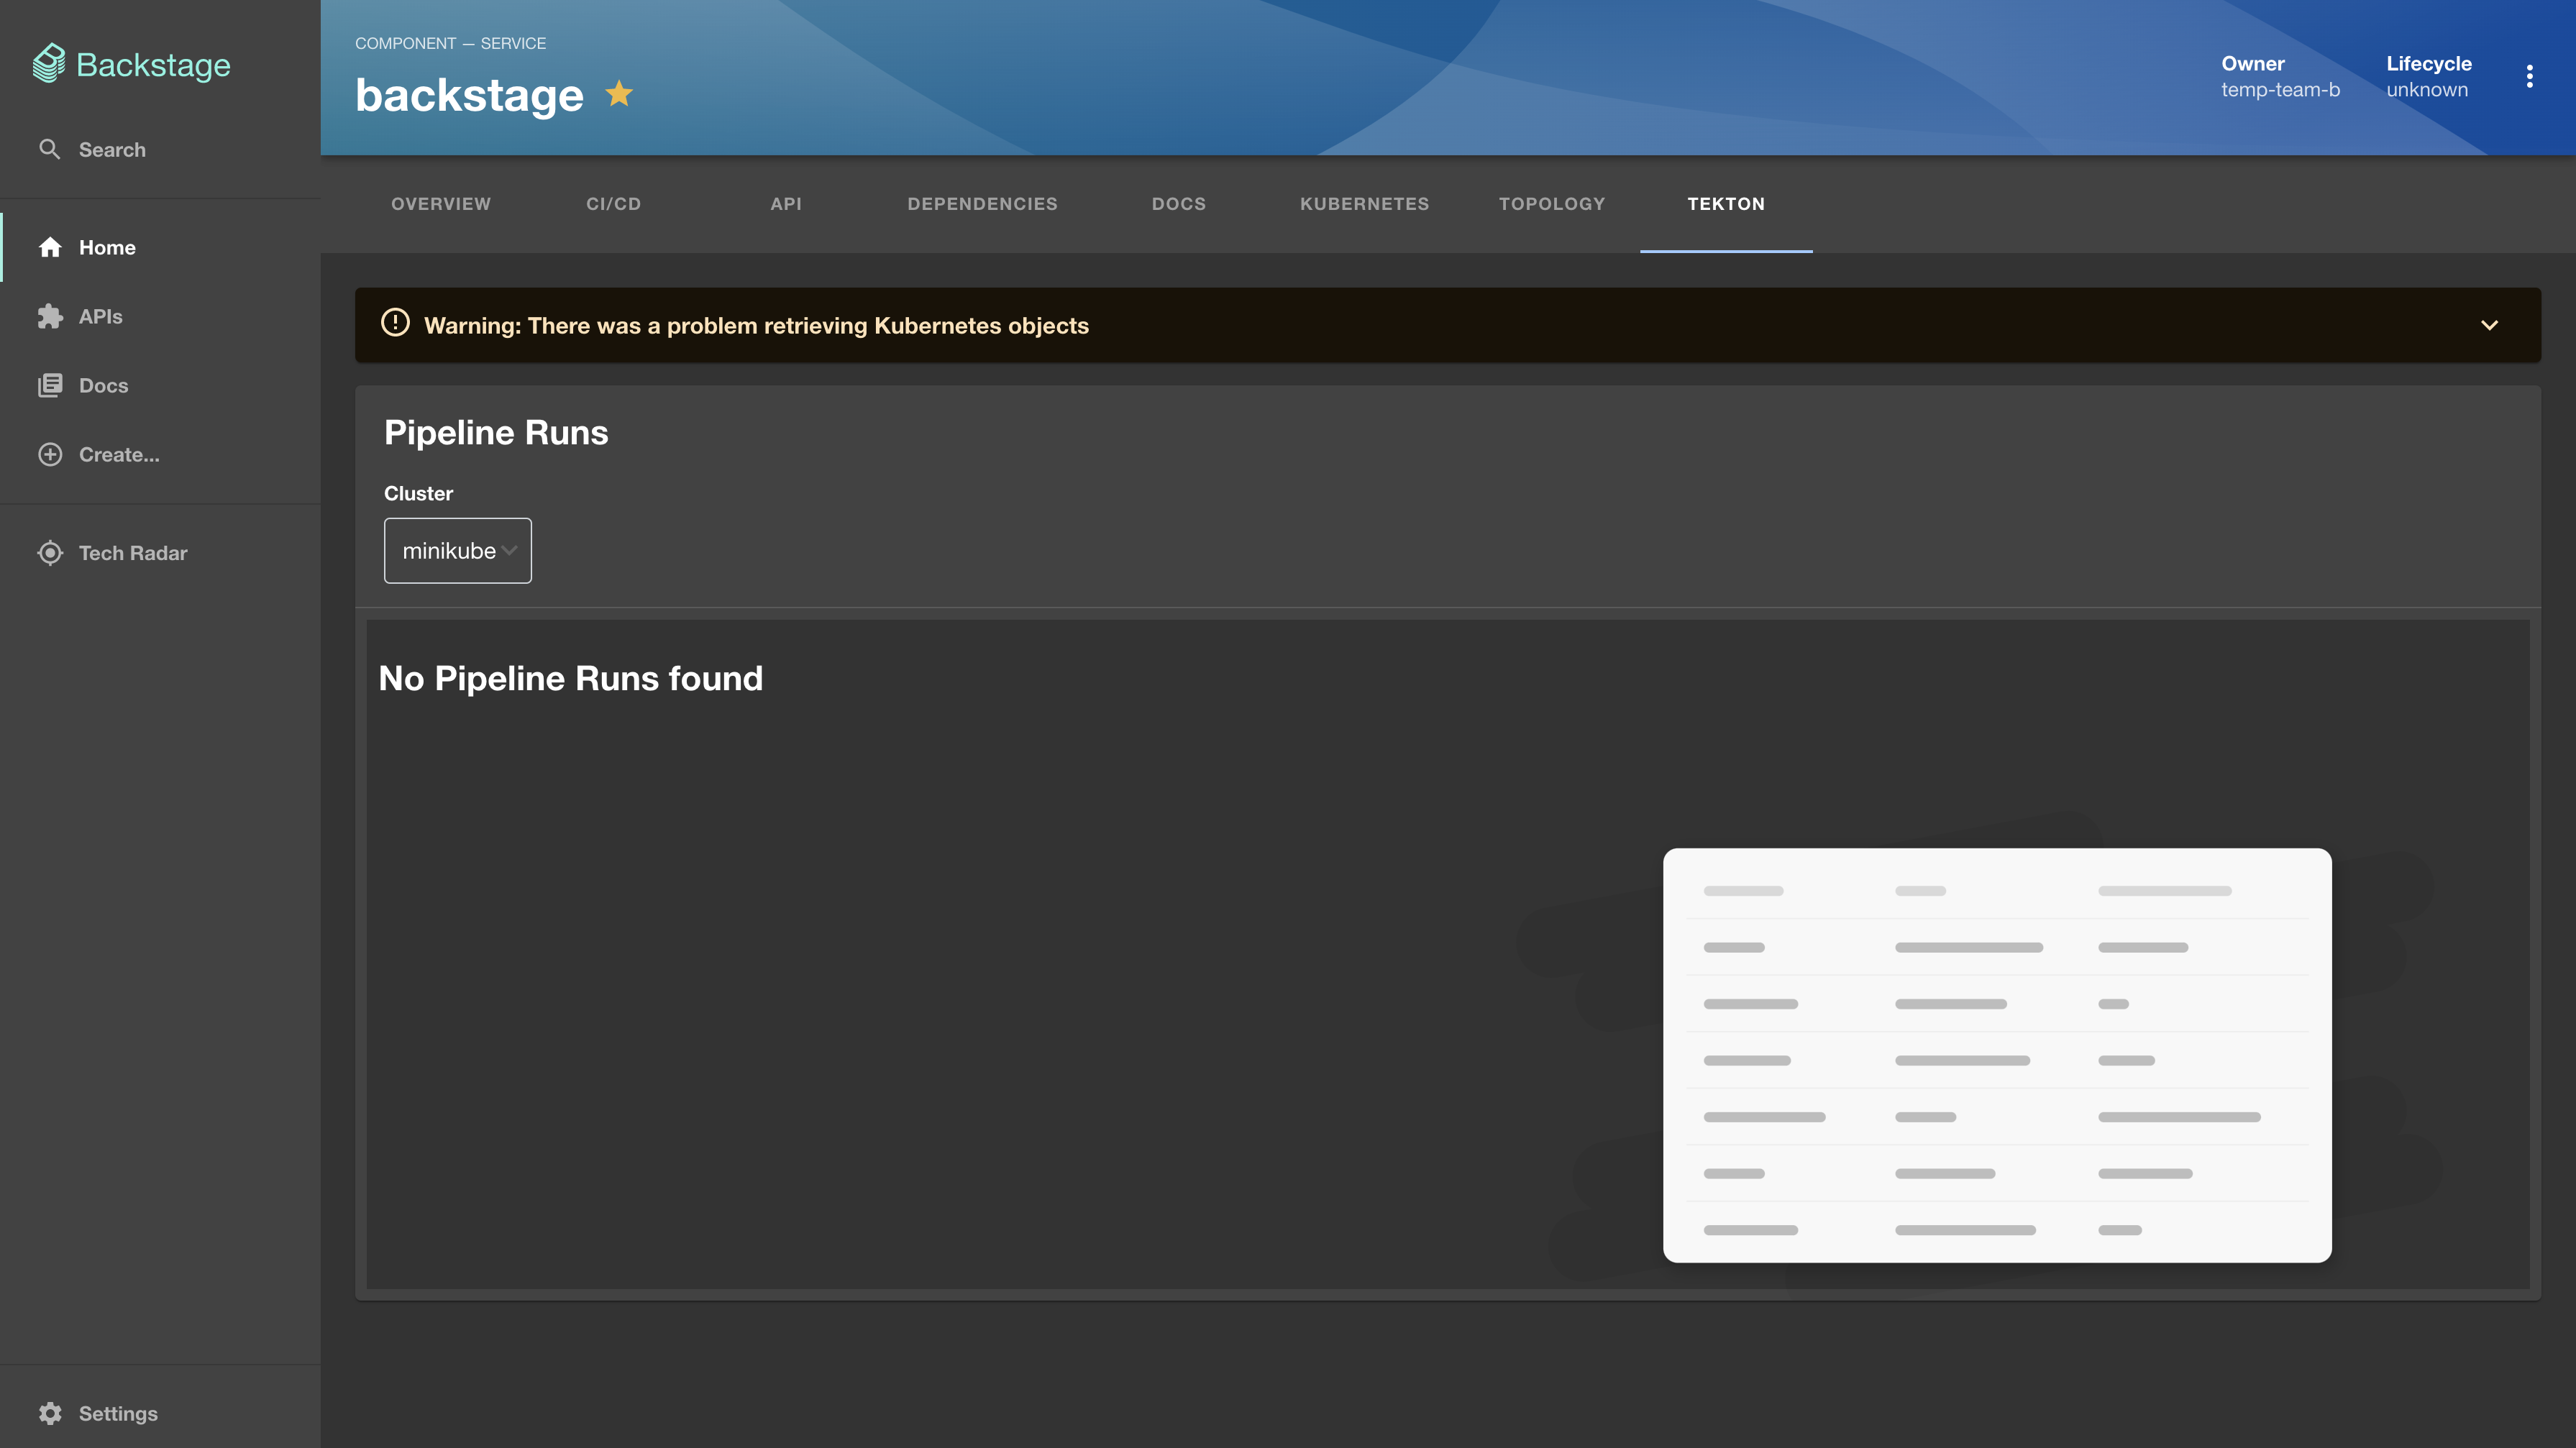Open the three-dot entity context menu
Screen dimensions: 2576x1448
pos(2530,76)
